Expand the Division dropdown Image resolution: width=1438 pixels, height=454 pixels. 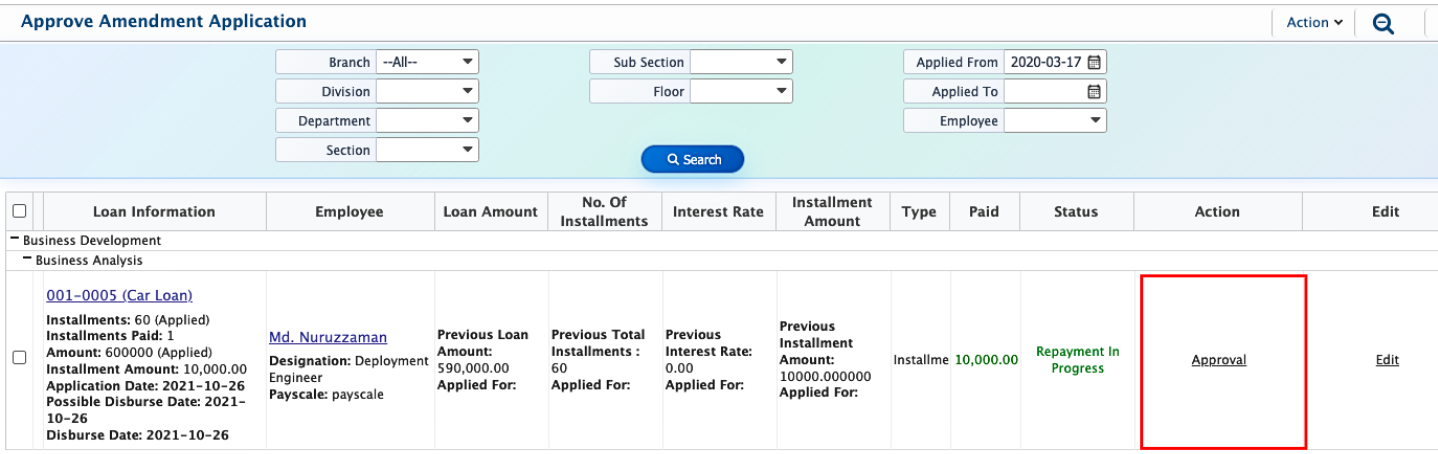coord(427,91)
